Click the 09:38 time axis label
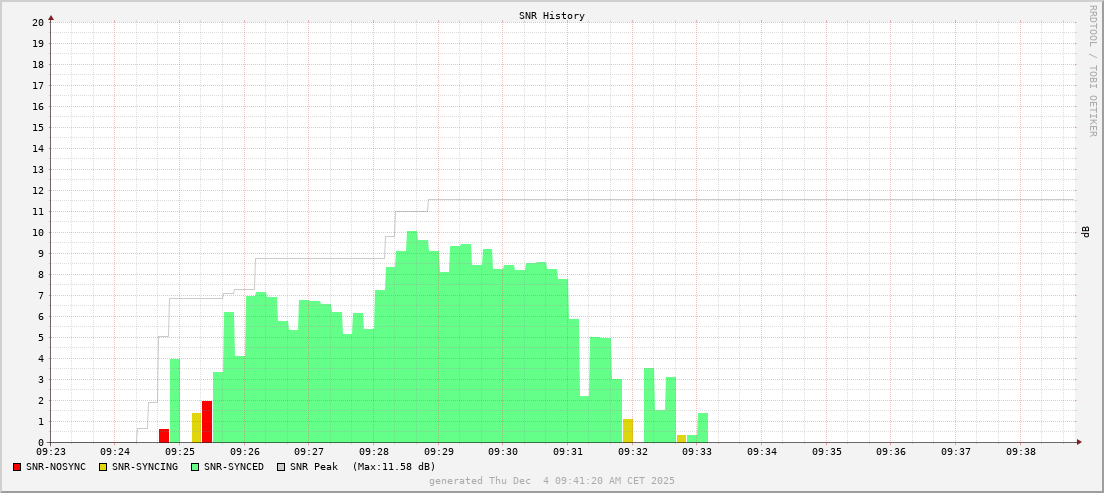Image resolution: width=1104 pixels, height=493 pixels. click(1020, 452)
